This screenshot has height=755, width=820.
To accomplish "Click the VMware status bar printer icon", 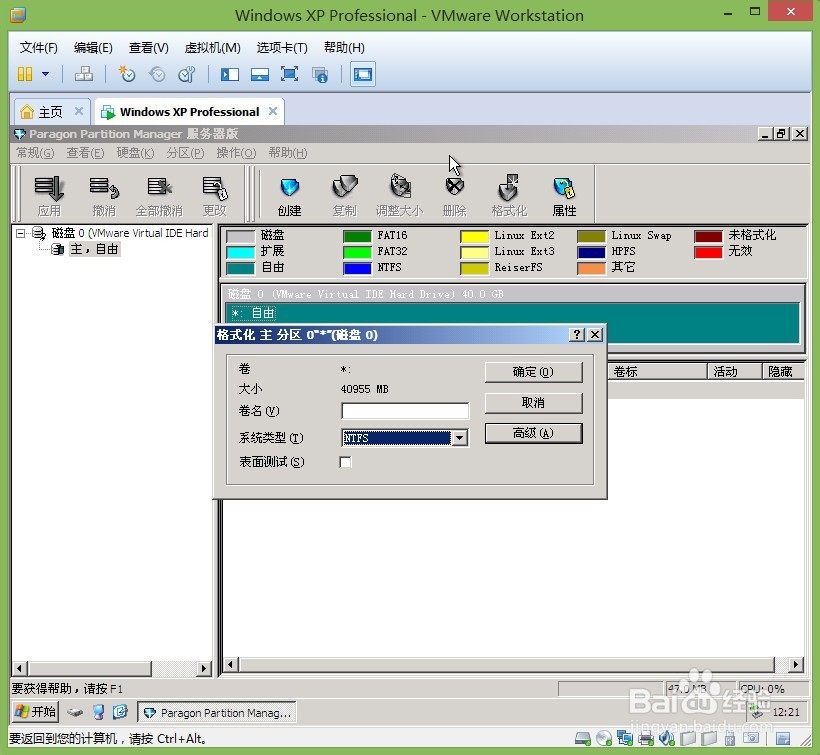I will (646, 739).
